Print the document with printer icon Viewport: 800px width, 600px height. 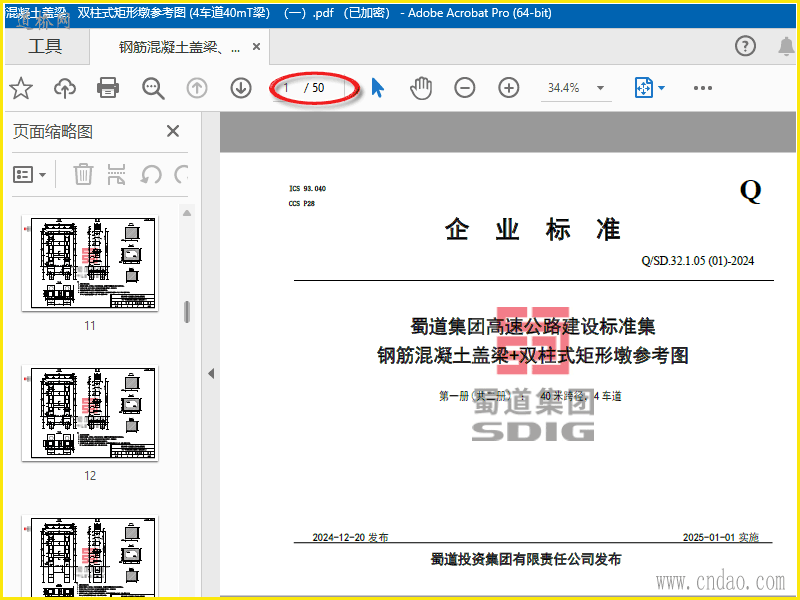pyautogui.click(x=108, y=88)
